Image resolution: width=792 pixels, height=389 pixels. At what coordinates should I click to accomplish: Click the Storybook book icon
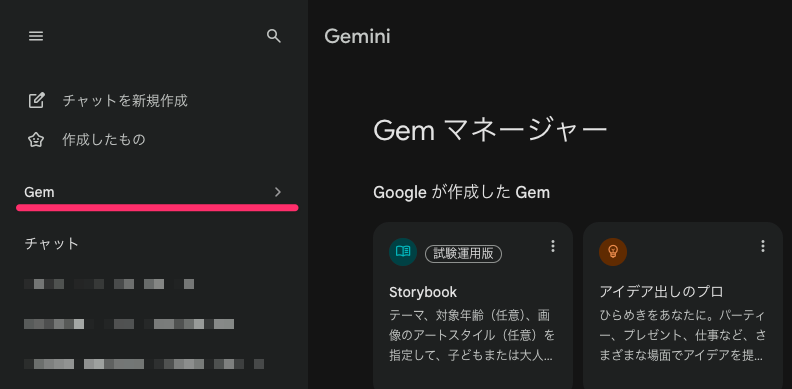pos(403,252)
